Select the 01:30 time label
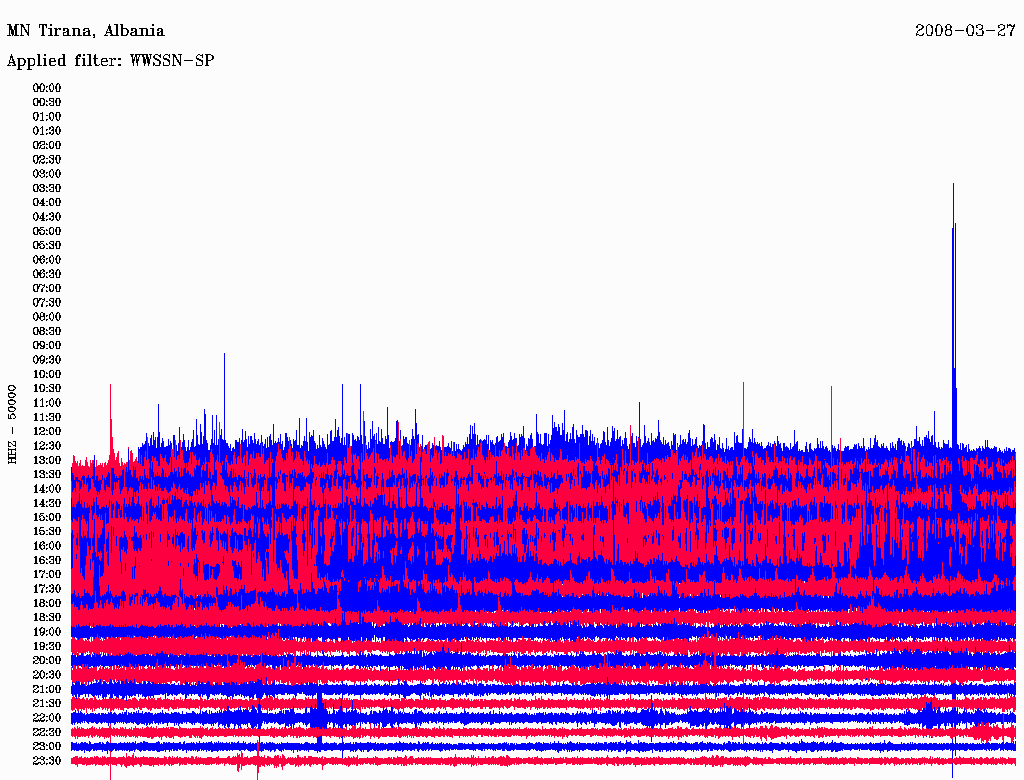 (x=47, y=131)
